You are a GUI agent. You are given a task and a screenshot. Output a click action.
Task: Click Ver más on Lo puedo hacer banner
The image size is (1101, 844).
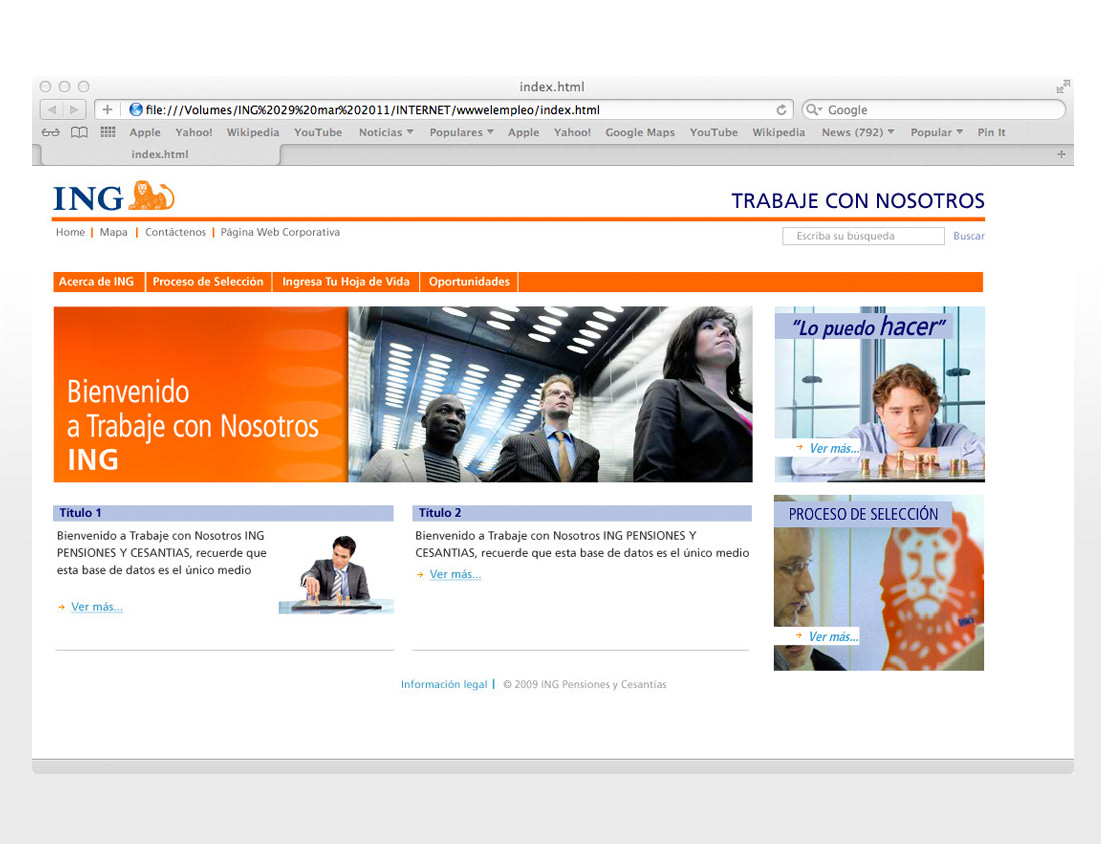833,448
